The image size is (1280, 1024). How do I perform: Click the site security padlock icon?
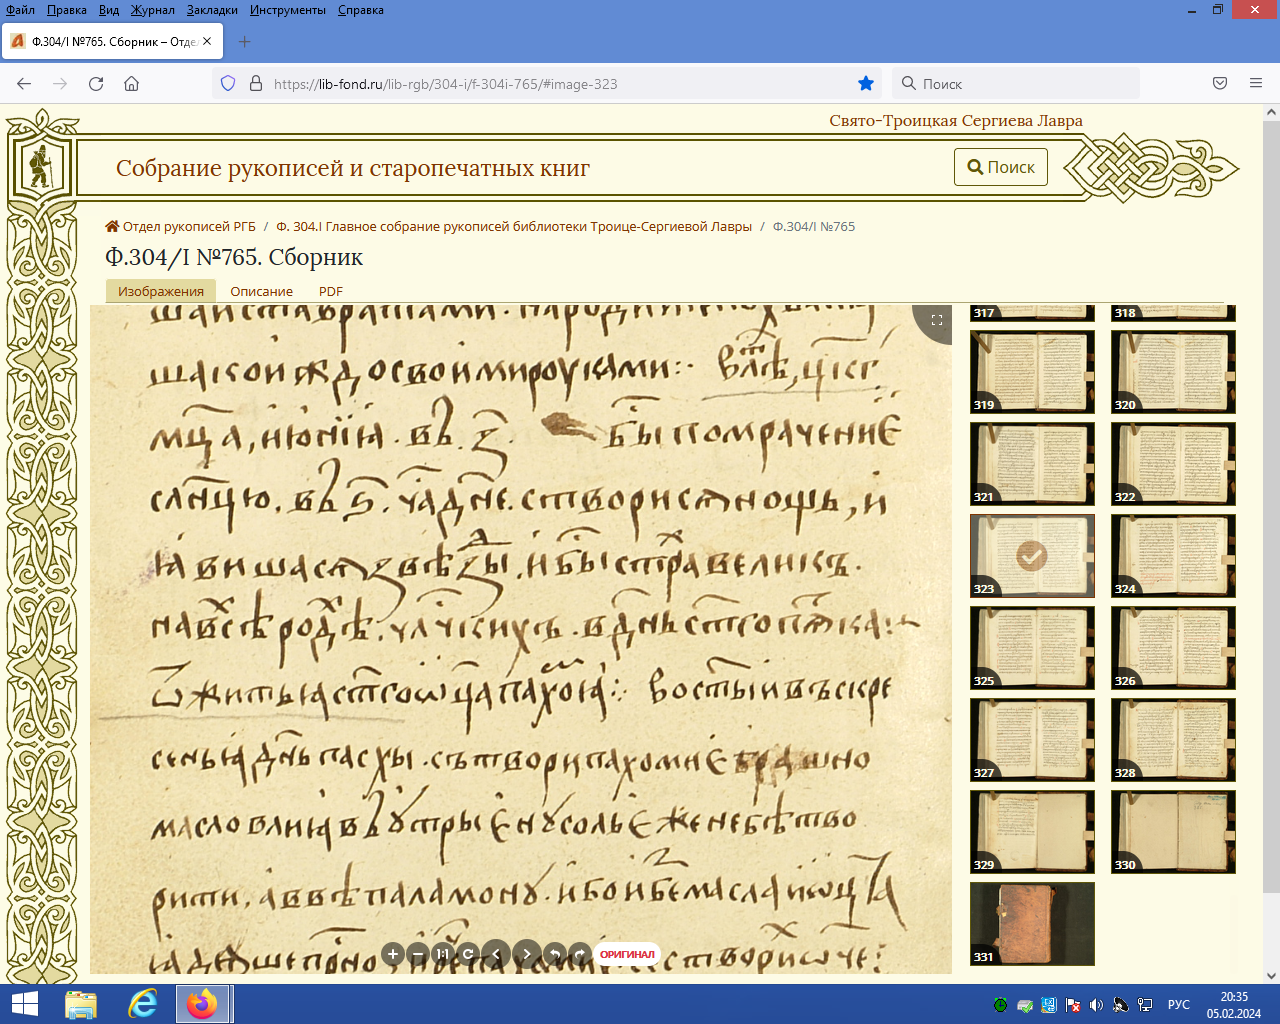click(x=255, y=84)
